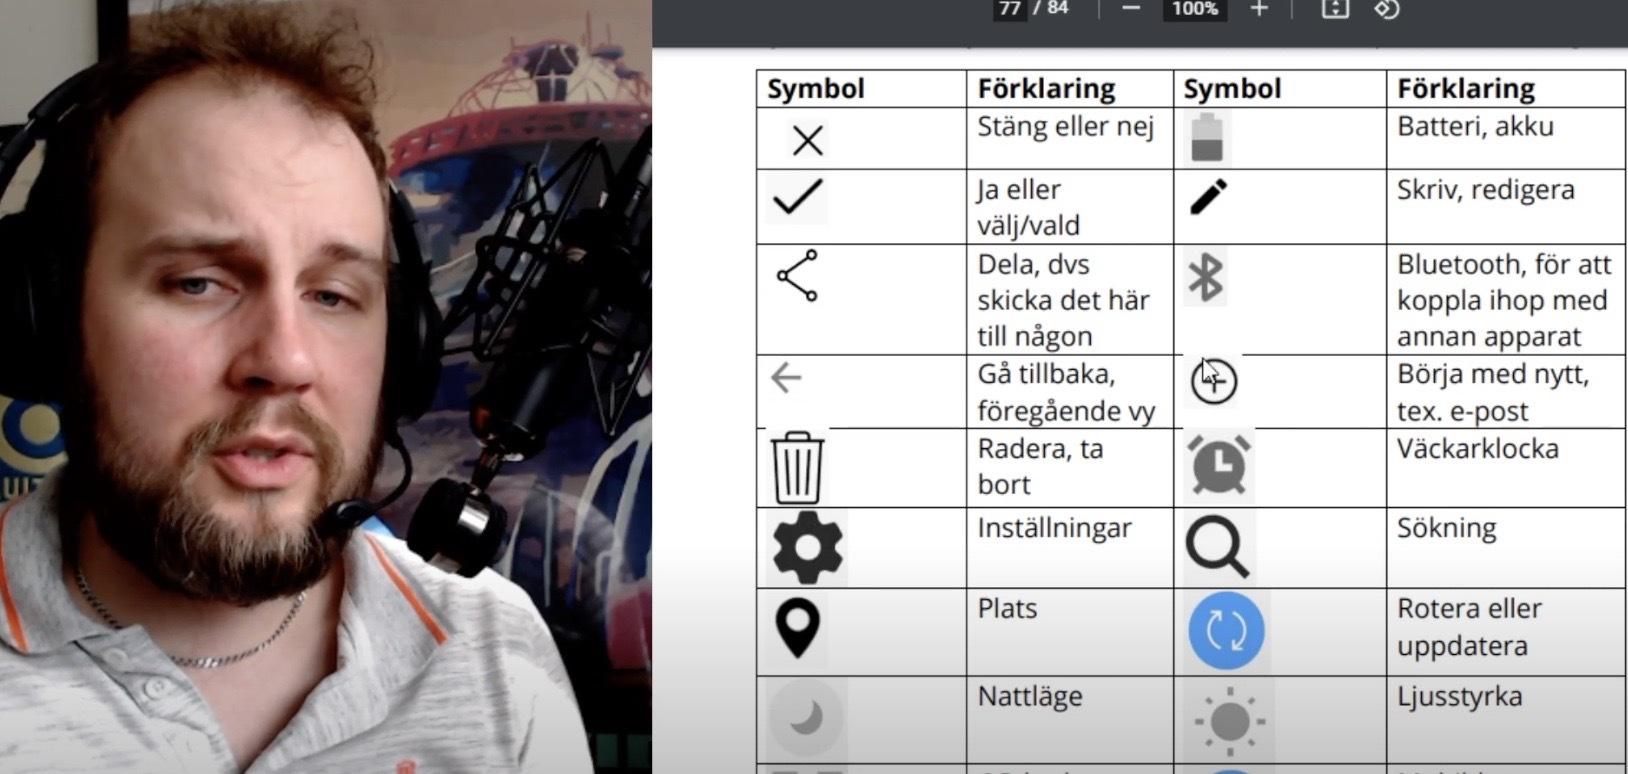Image resolution: width=1628 pixels, height=774 pixels.
Task: Click the X close symbol in table
Action: tap(807, 140)
